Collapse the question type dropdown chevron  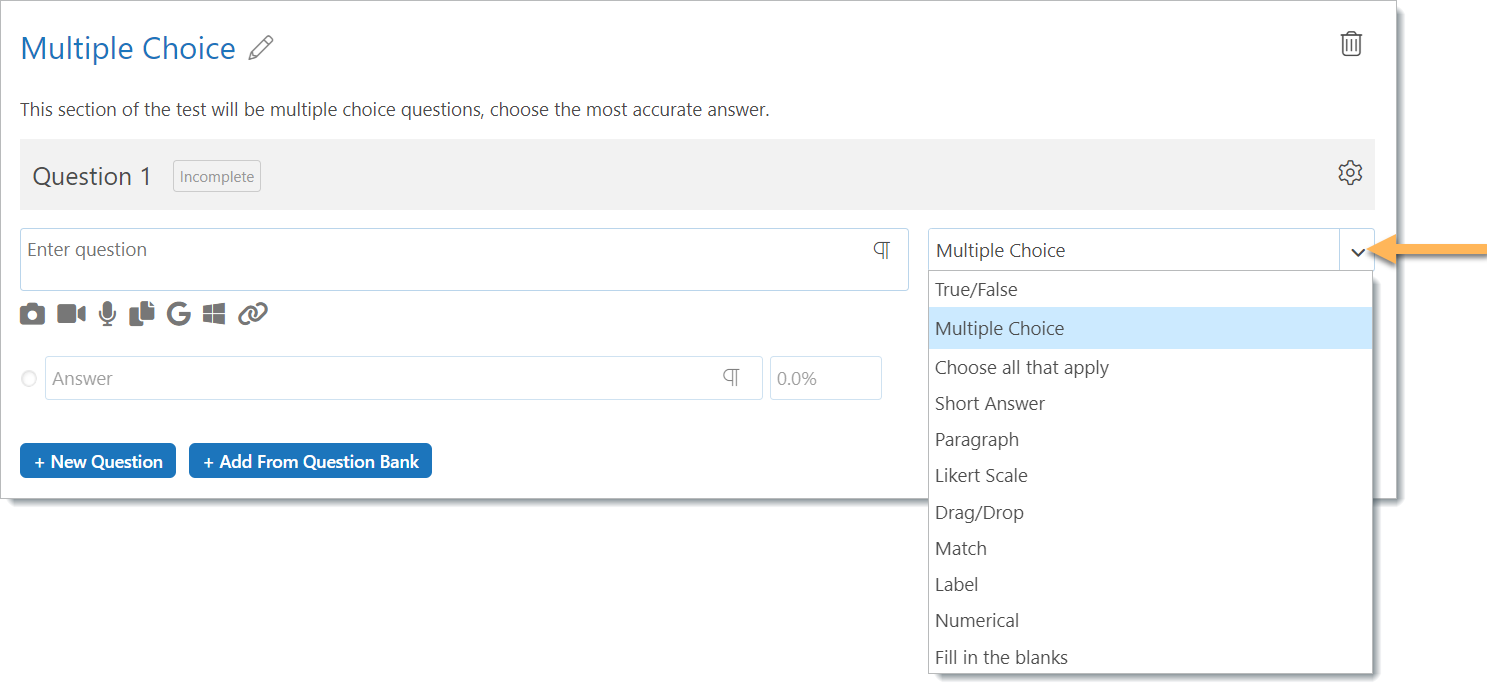pyautogui.click(x=1357, y=251)
